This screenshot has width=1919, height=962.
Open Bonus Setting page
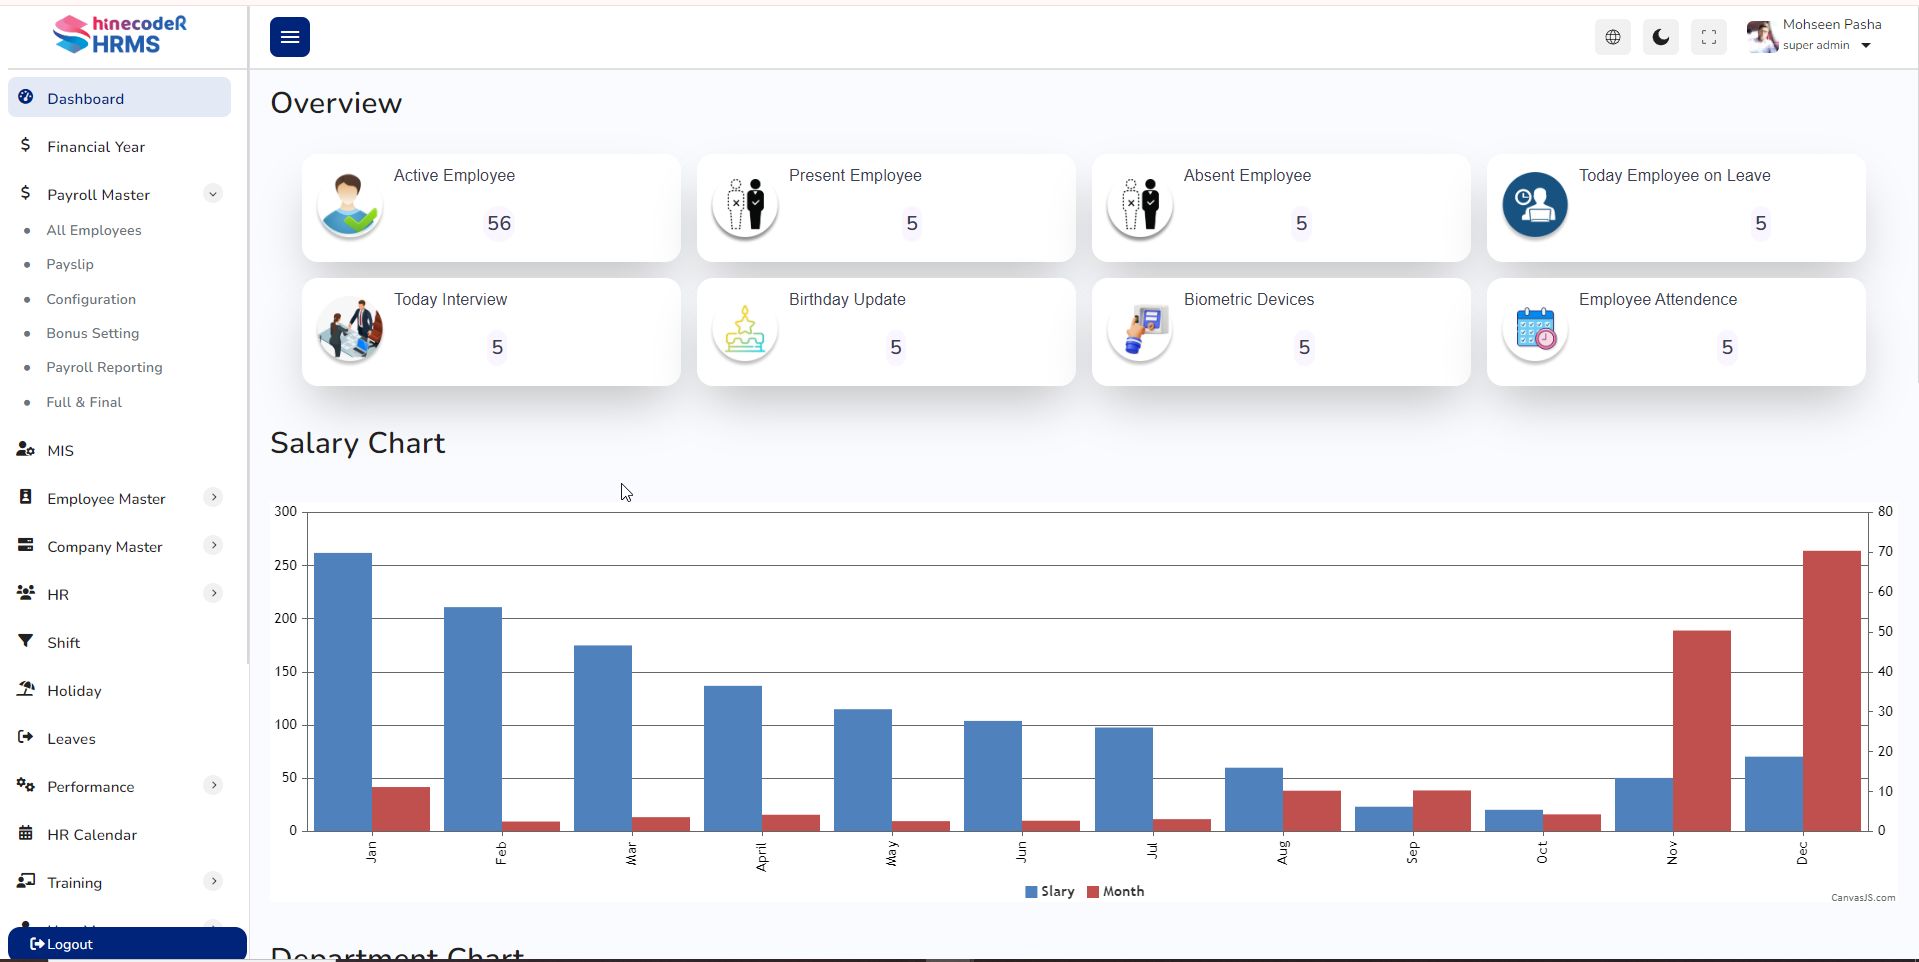[93, 333]
